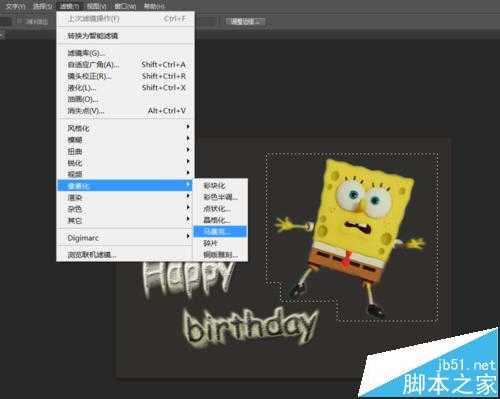Open the 液化(L)... Liquify filter
500x399 pixels.
tap(125, 88)
